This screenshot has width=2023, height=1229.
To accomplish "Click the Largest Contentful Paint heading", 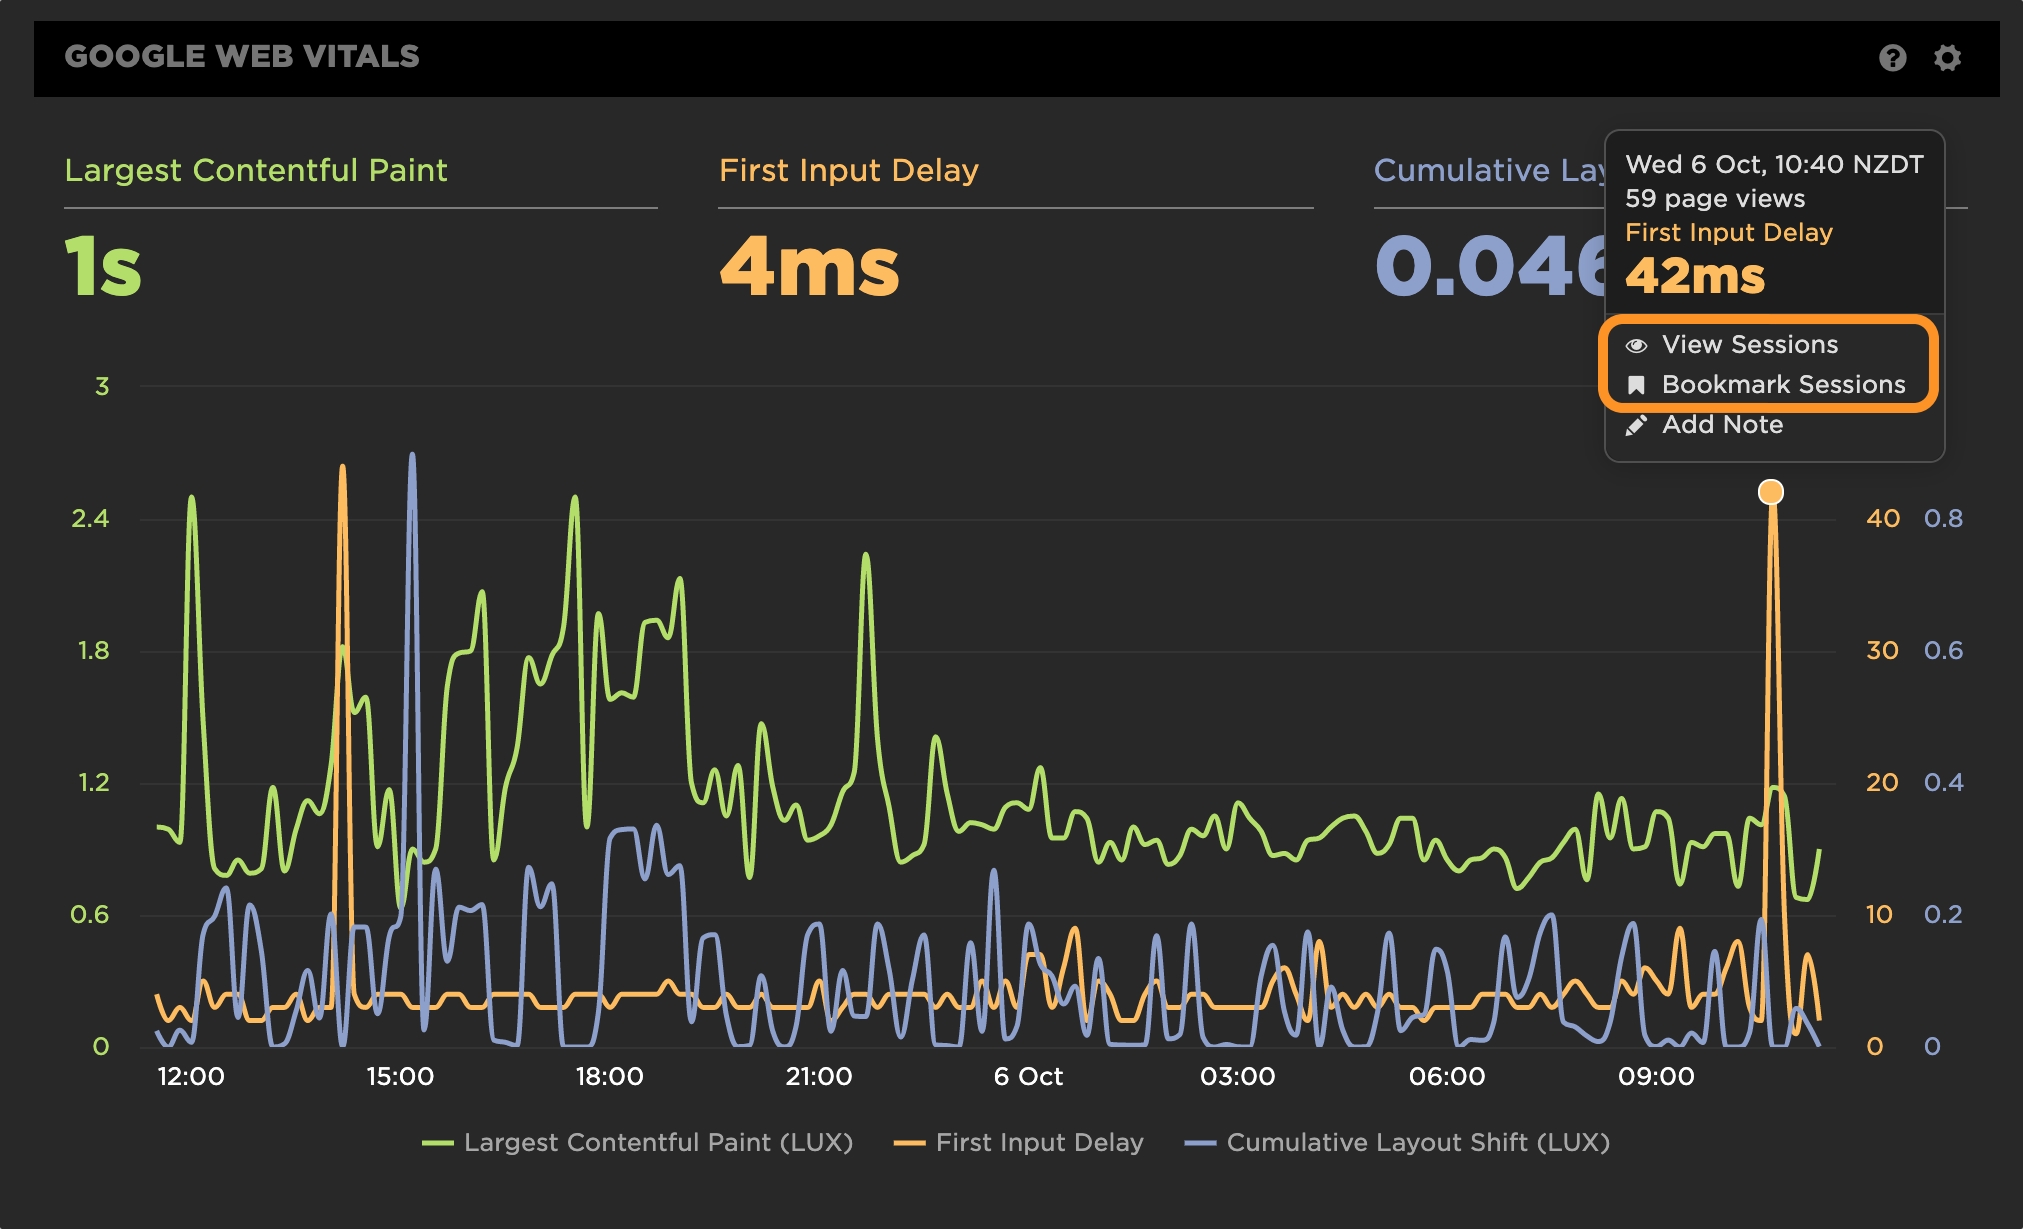I will [256, 170].
